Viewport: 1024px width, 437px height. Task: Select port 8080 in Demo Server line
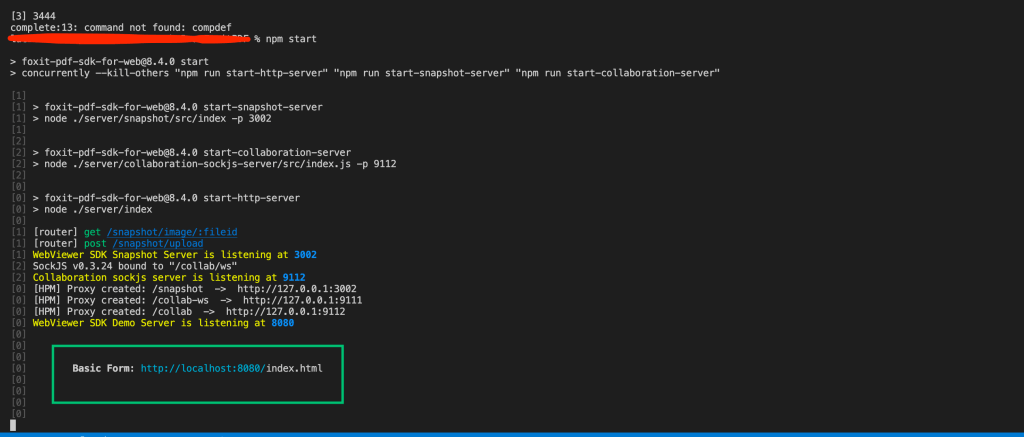(283, 323)
